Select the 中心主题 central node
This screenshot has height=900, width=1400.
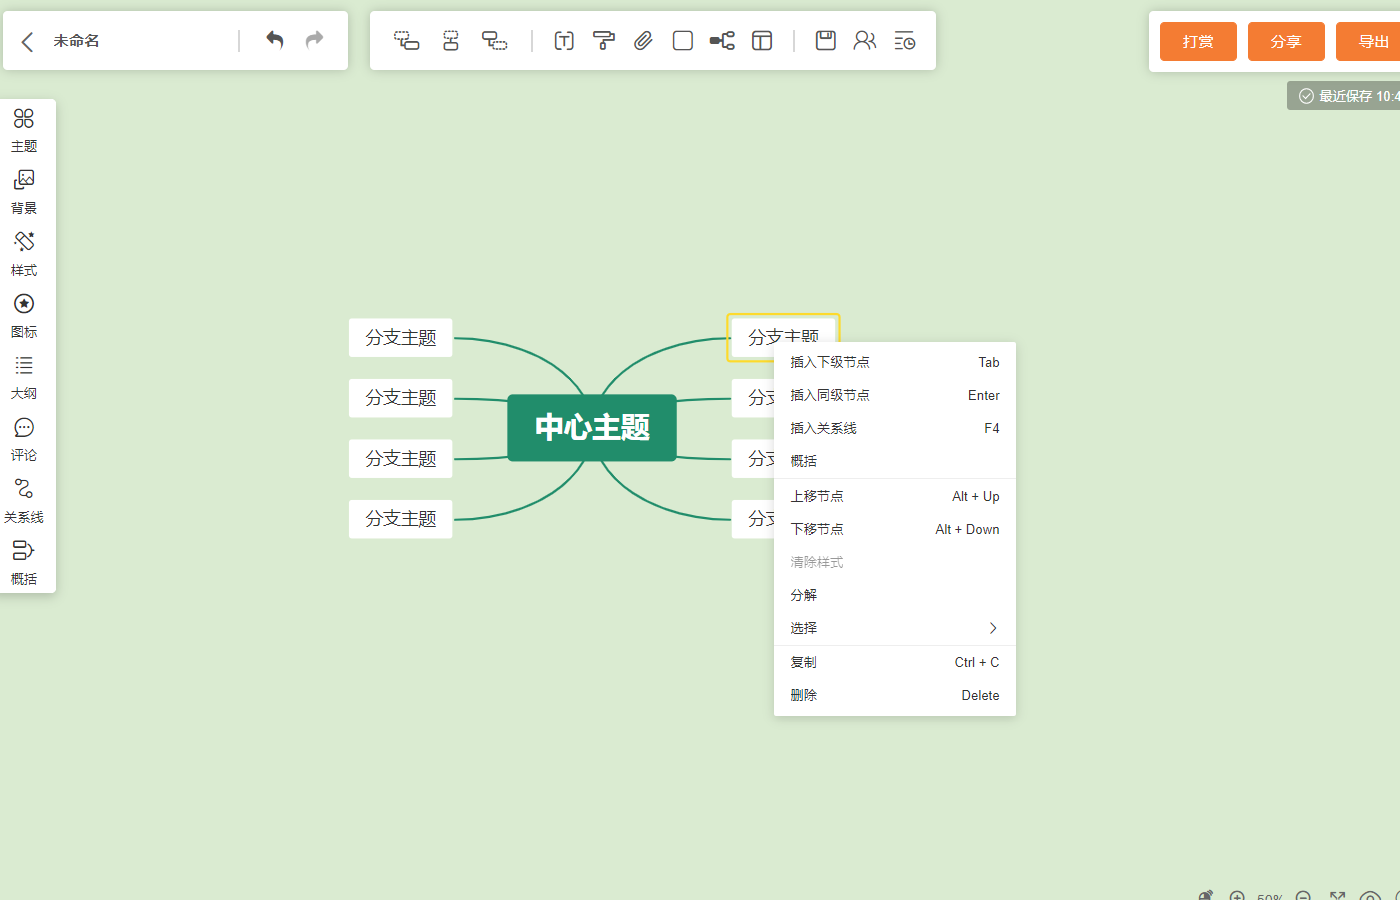[x=592, y=428]
